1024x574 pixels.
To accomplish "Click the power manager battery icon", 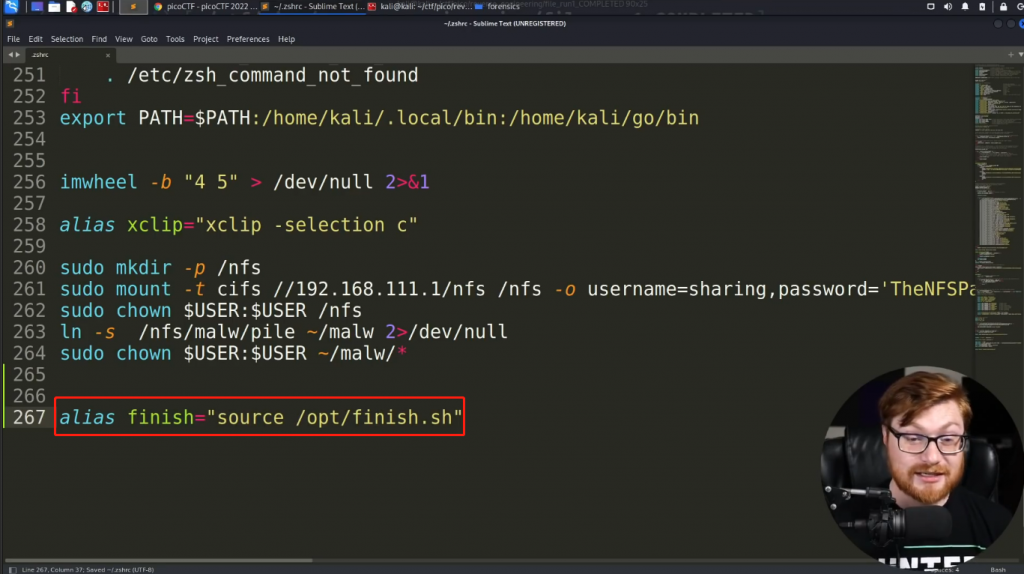I will point(982,7).
